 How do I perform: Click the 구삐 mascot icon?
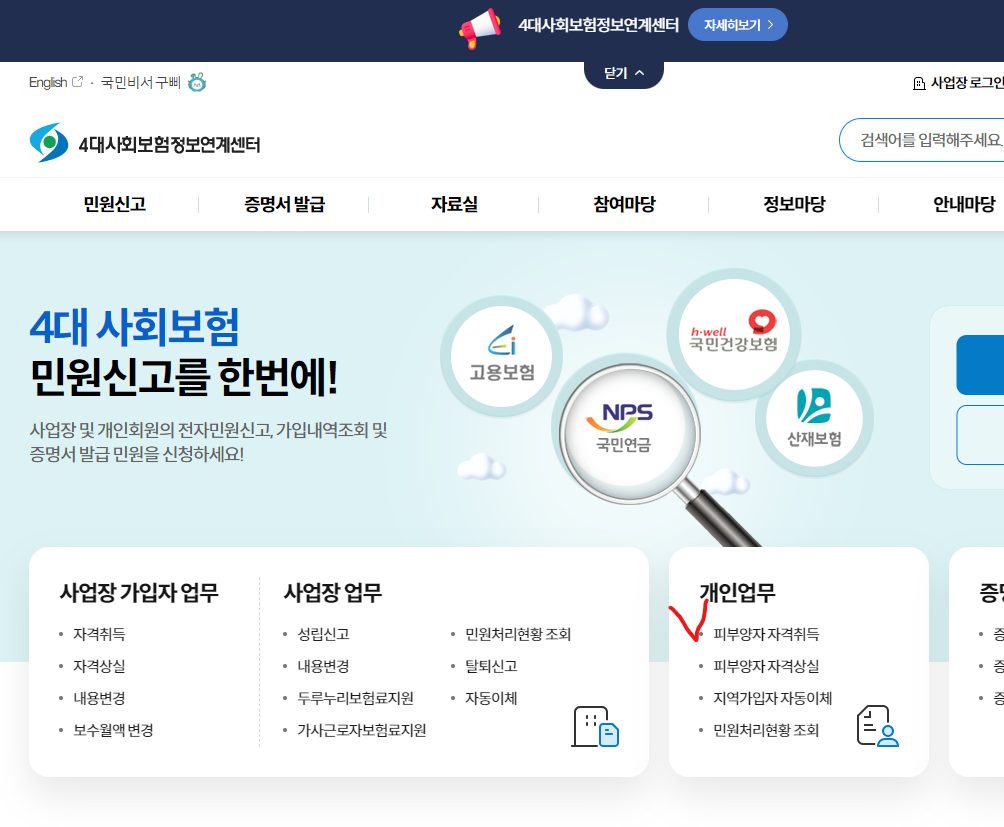[197, 83]
